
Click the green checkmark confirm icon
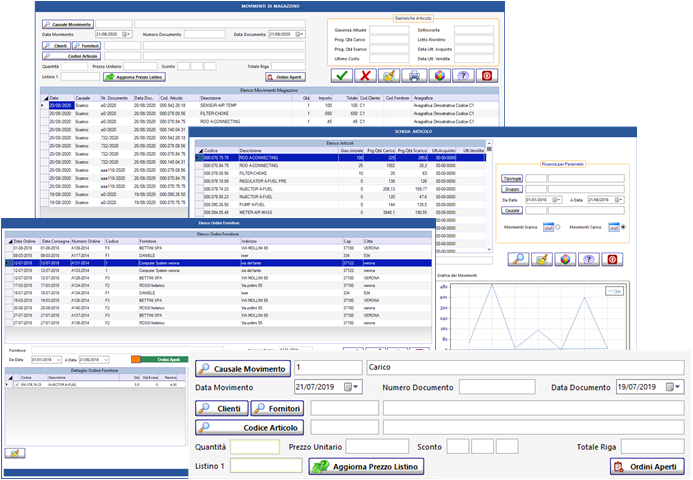341,76
